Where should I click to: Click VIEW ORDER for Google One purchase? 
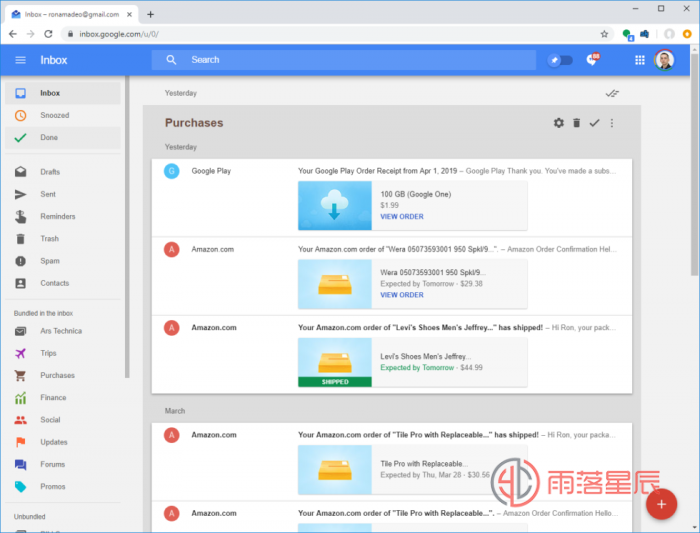pos(402,217)
